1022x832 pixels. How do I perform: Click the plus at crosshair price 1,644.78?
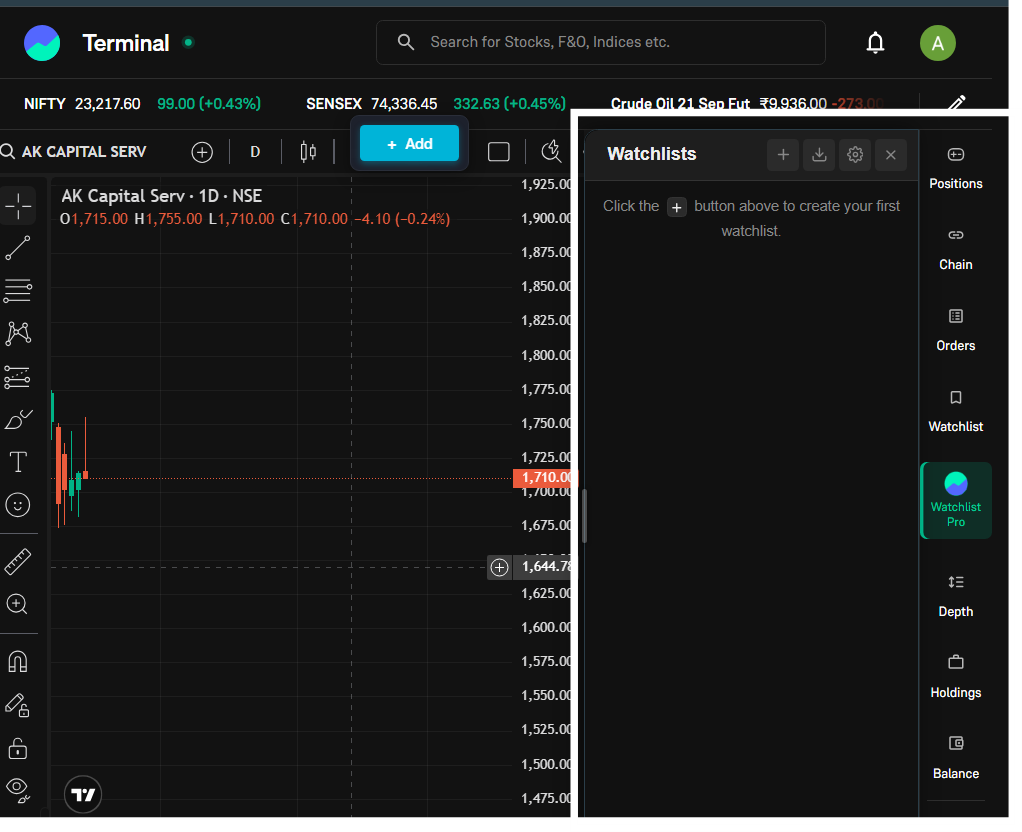coord(499,567)
